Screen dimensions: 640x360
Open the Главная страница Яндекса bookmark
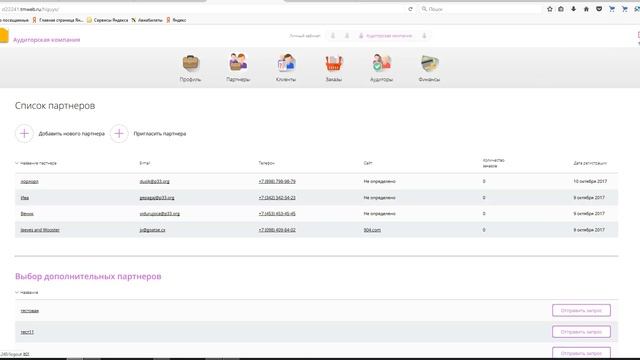click(x=57, y=20)
